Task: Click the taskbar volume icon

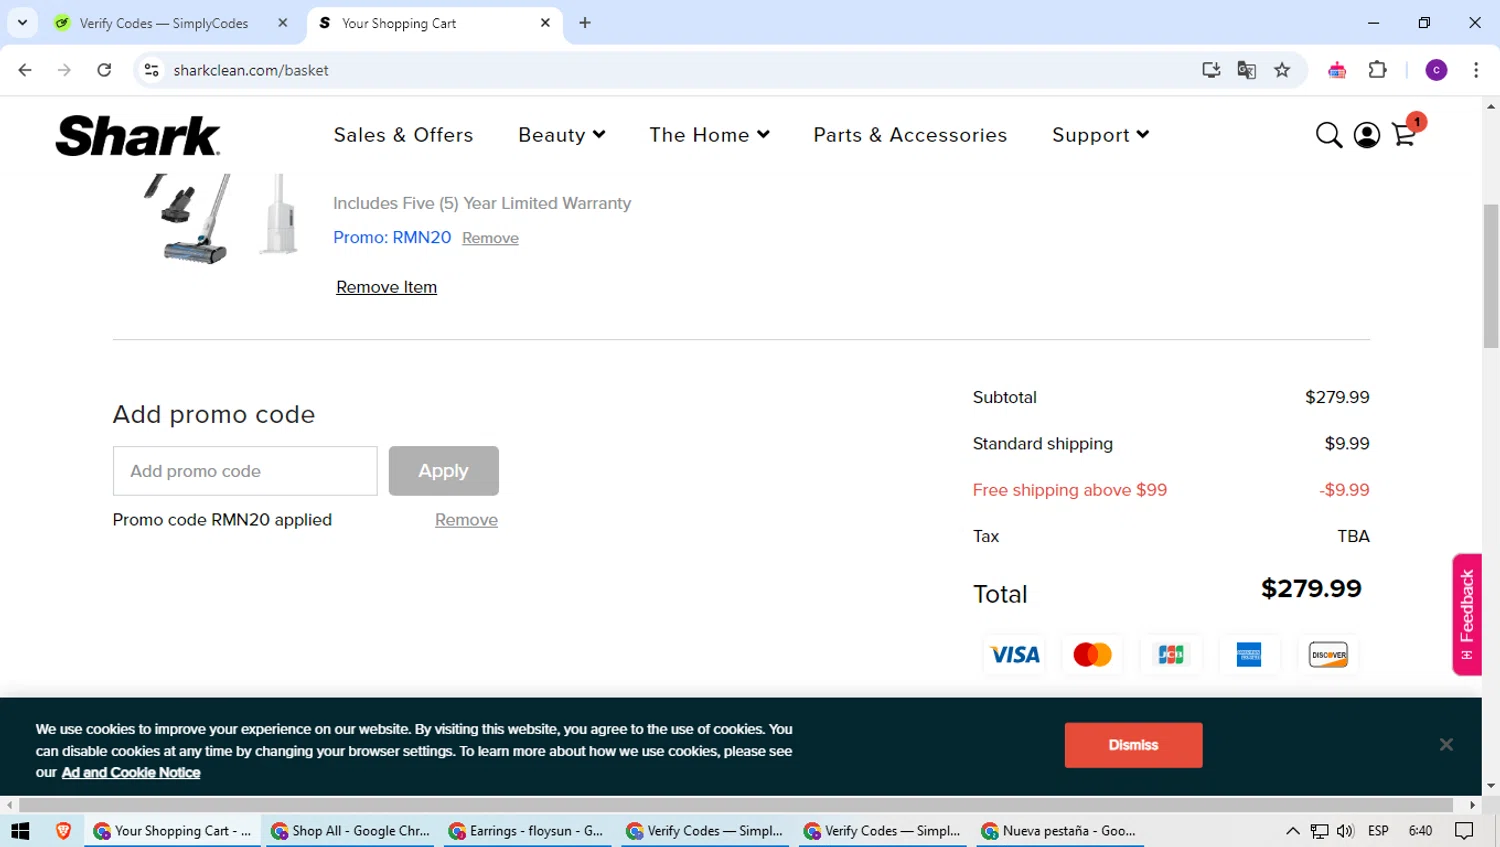Action: pos(1345,831)
